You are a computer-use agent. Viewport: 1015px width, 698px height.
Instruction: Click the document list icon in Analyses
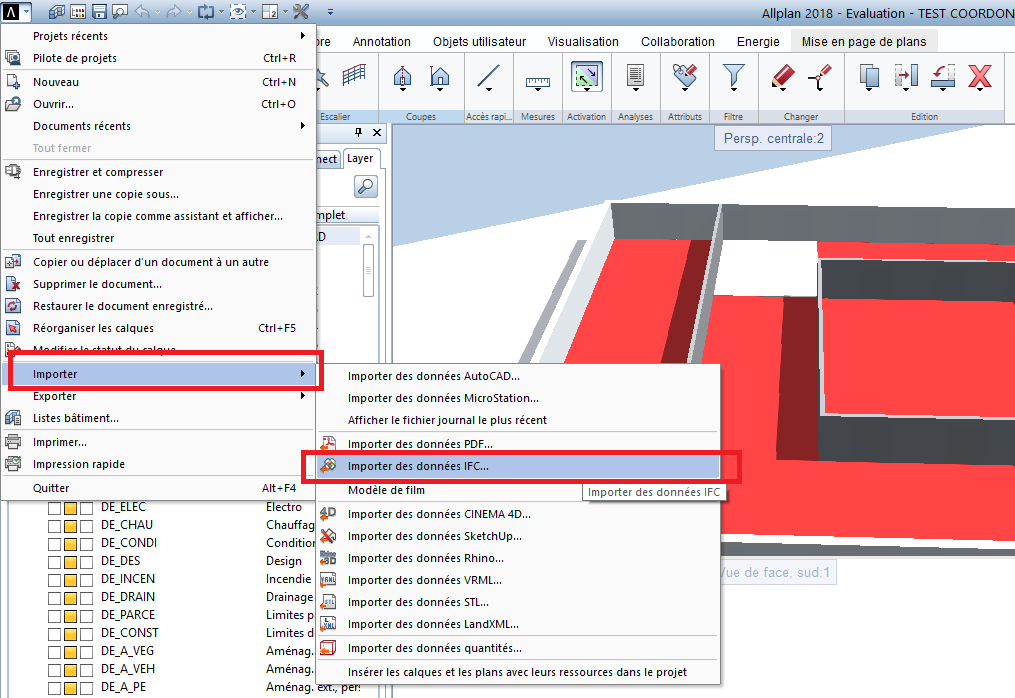635,76
